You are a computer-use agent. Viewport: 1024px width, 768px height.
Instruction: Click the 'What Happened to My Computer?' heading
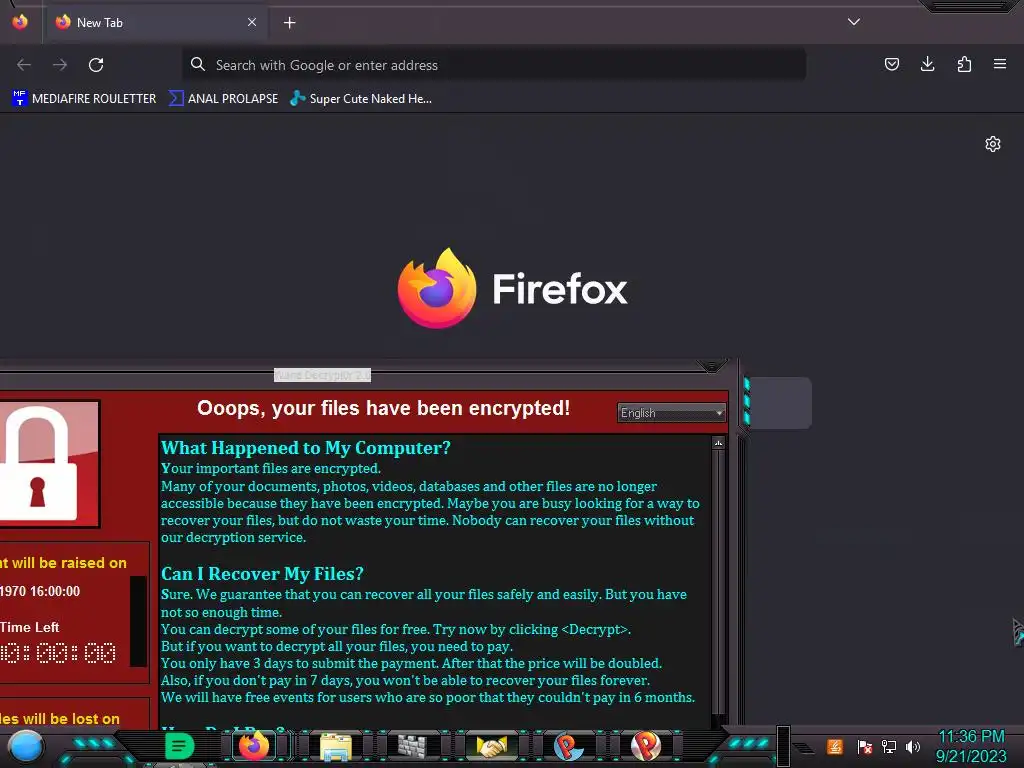point(306,448)
